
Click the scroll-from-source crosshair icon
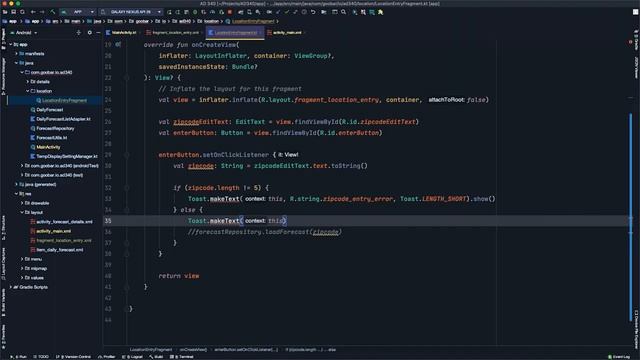point(78,33)
